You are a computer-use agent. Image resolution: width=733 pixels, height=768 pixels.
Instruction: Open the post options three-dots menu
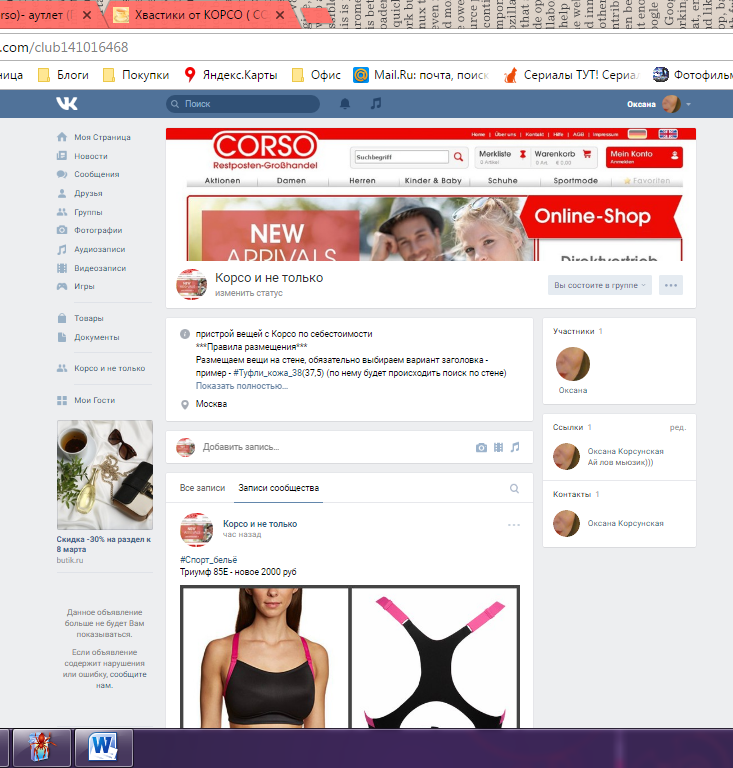514,525
